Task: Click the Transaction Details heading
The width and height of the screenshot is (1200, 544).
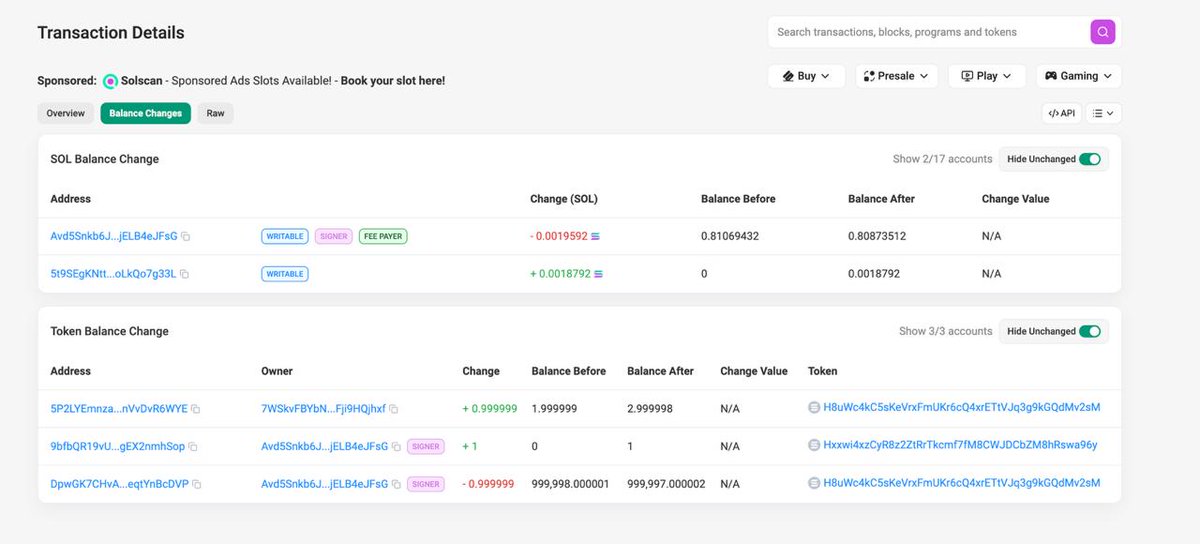Action: (x=111, y=32)
